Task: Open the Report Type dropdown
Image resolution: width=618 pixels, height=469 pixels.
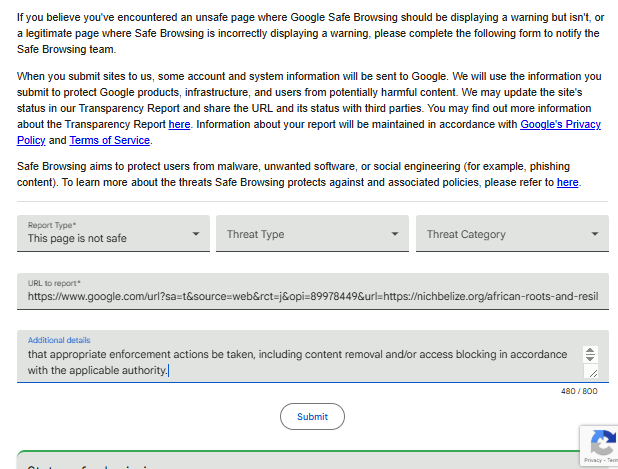Action: (x=113, y=233)
